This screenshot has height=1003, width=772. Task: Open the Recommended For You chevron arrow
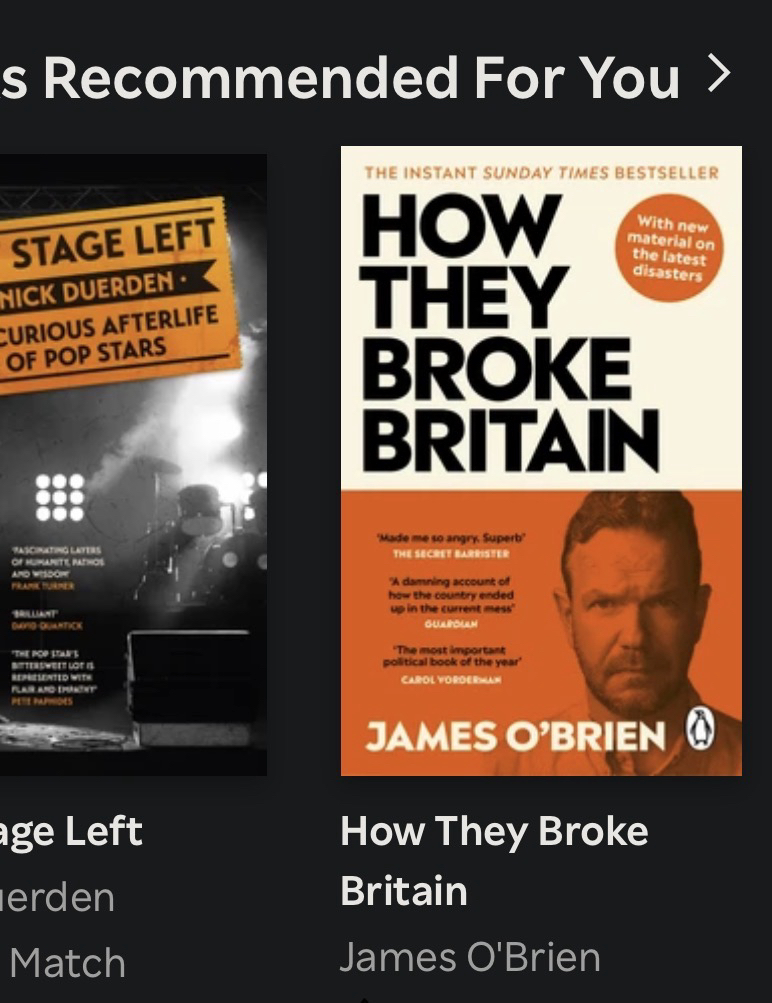pos(719,74)
